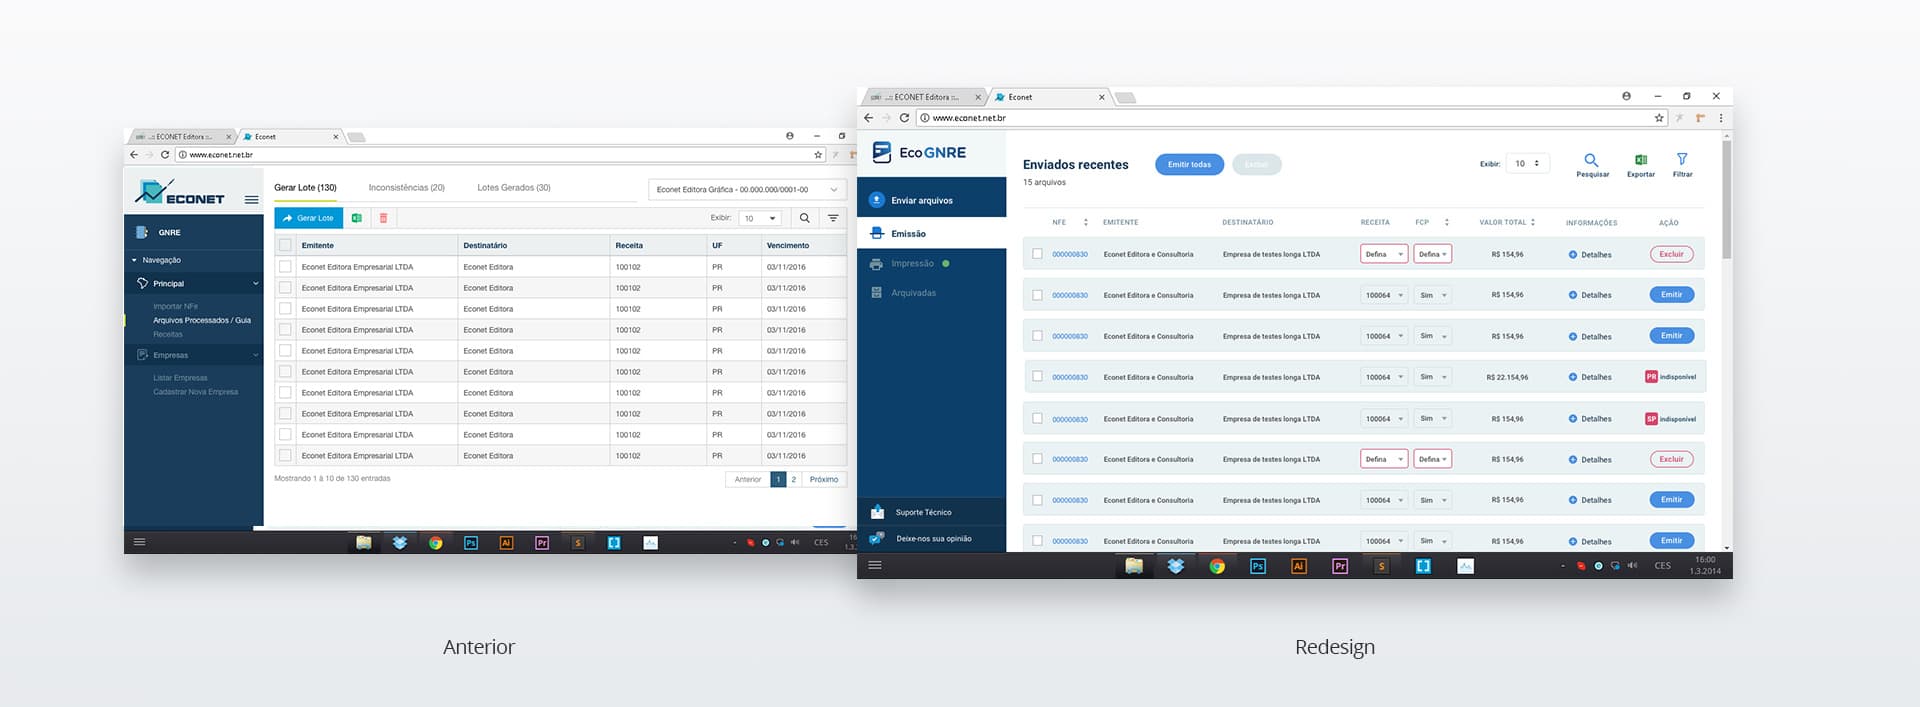Switch to the Inconsistências (20) tab

(406, 188)
